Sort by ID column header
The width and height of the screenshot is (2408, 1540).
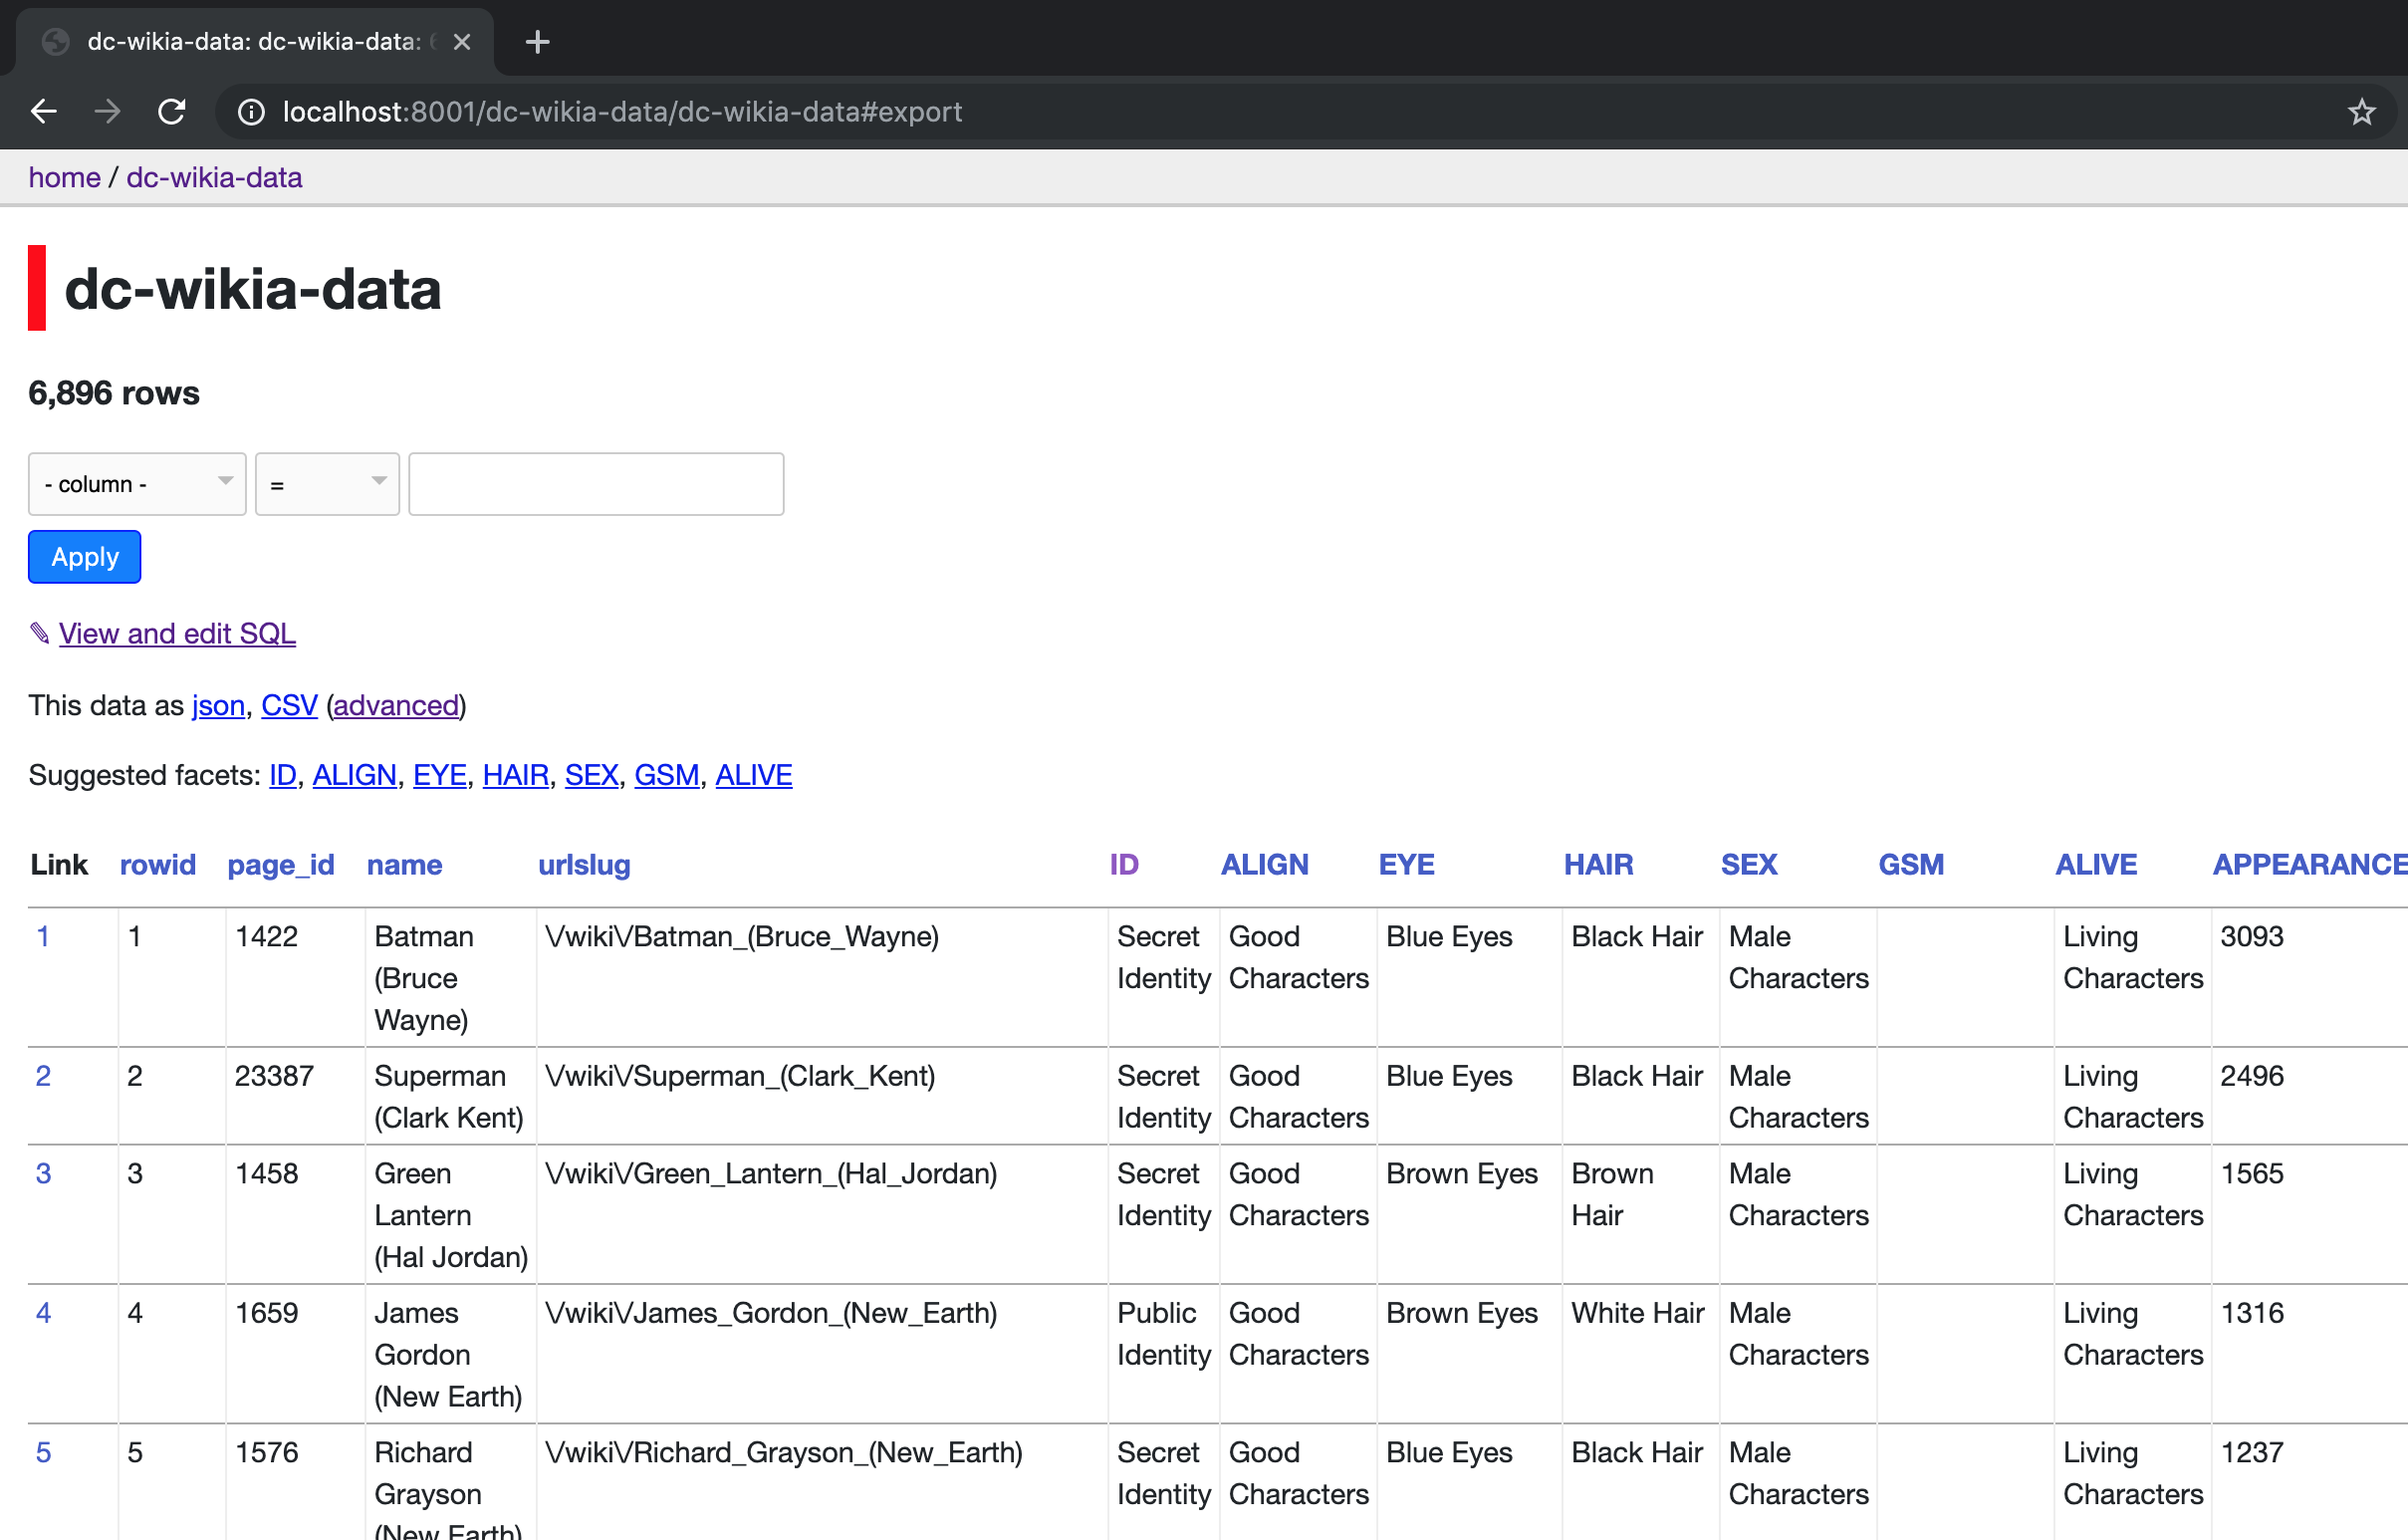(x=1124, y=865)
